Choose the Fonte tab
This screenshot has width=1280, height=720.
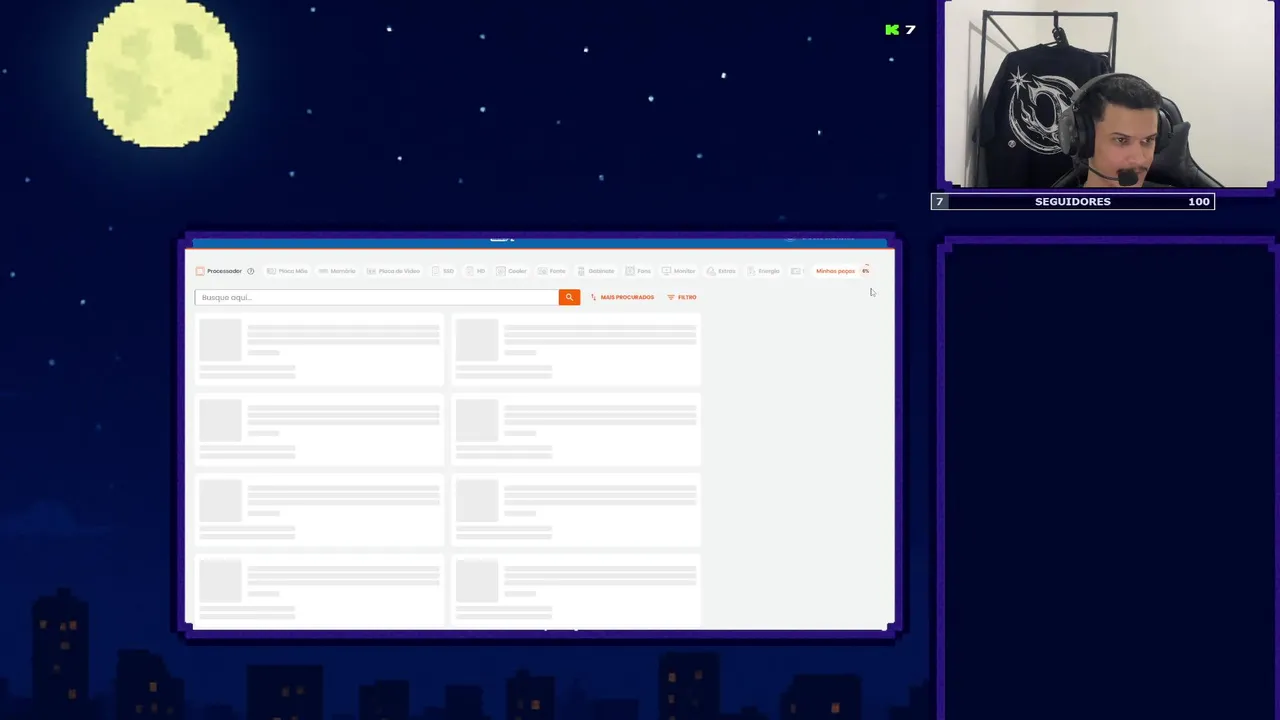[552, 271]
